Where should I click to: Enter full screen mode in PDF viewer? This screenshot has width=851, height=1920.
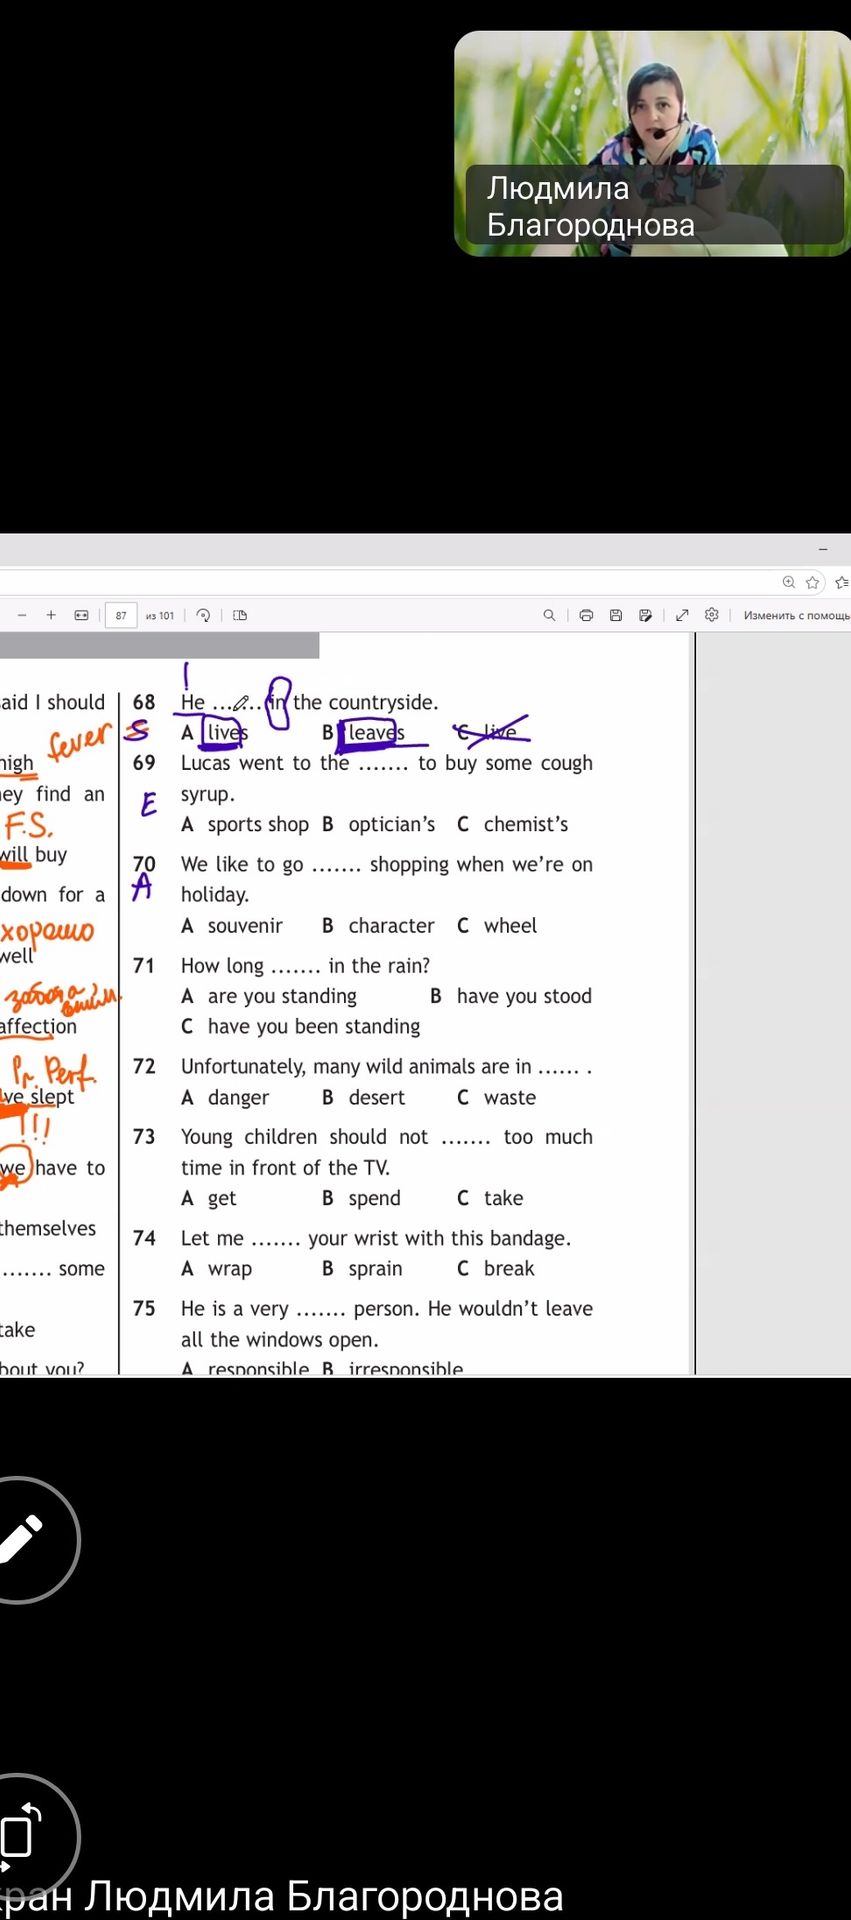pos(682,615)
